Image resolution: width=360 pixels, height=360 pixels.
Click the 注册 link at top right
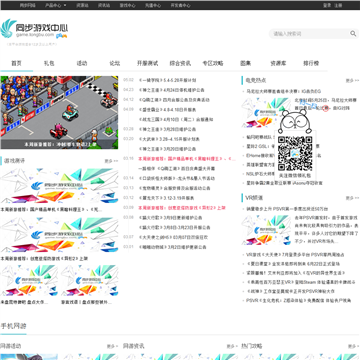[x=338, y=5]
